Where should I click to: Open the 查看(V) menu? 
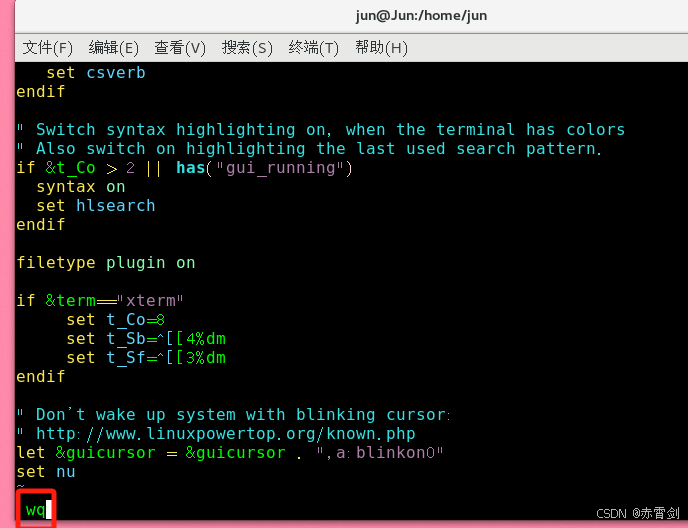pos(180,47)
